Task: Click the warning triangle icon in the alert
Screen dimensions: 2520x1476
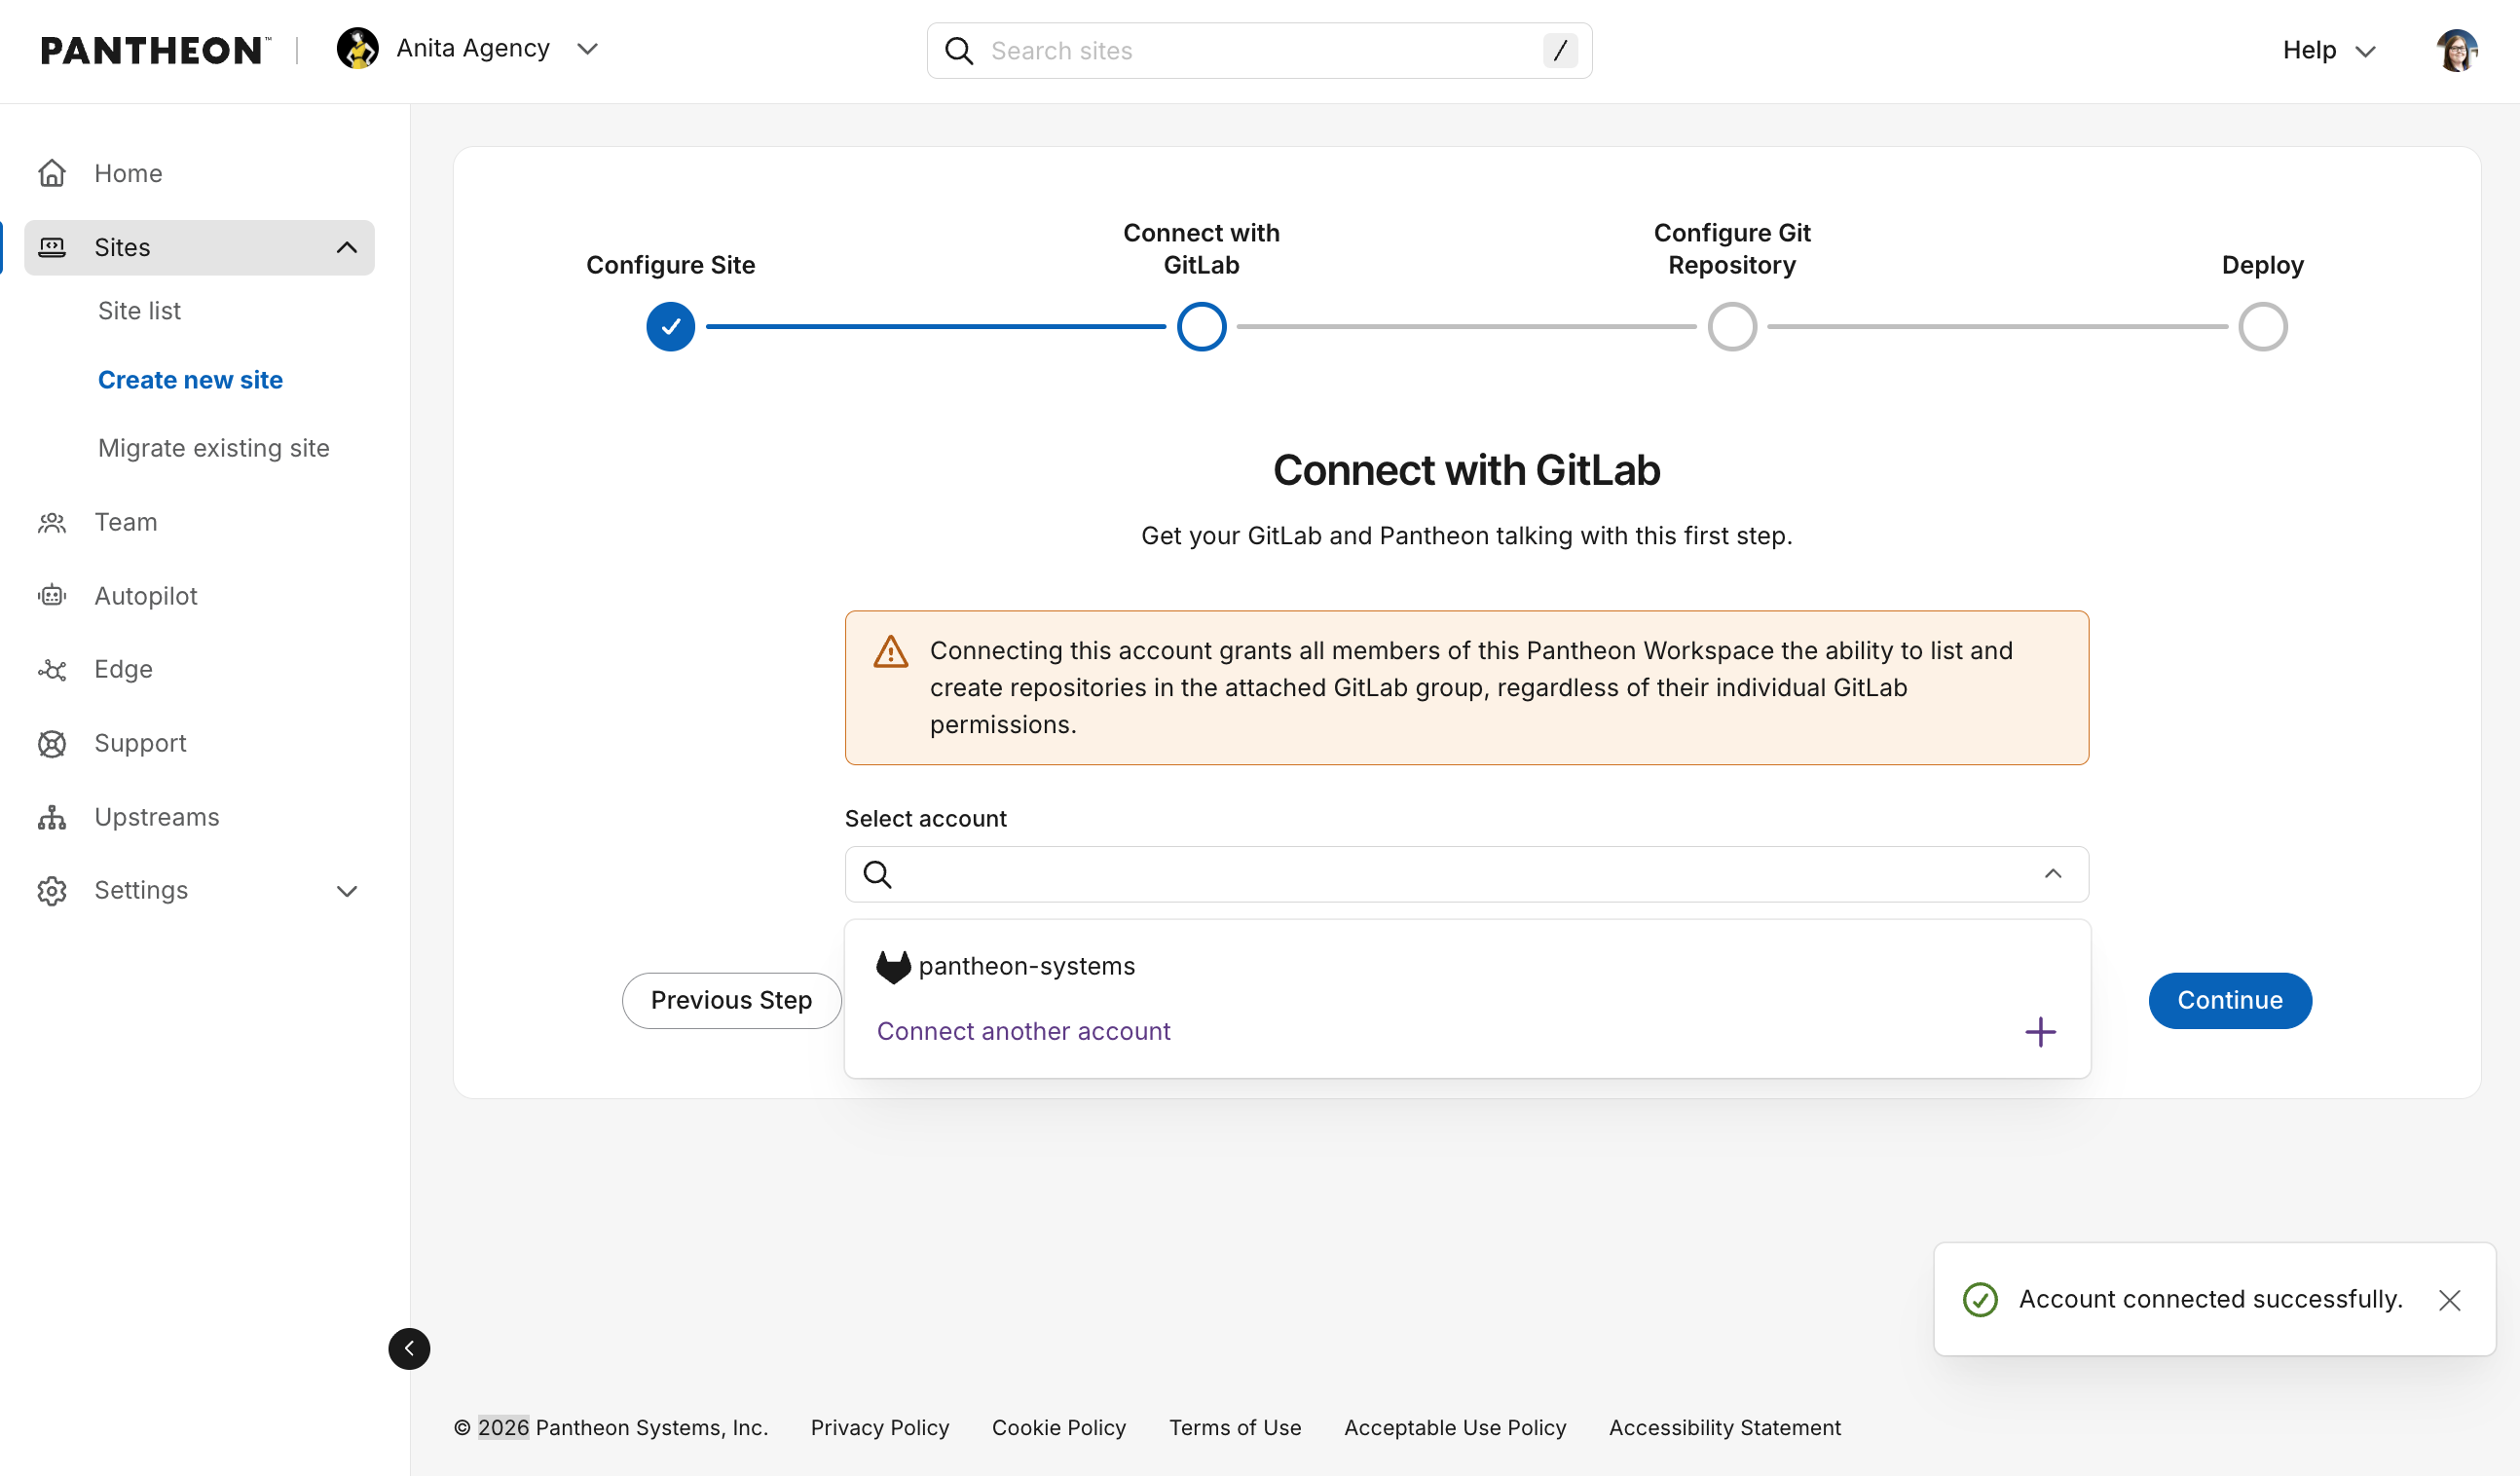Action: [890, 651]
